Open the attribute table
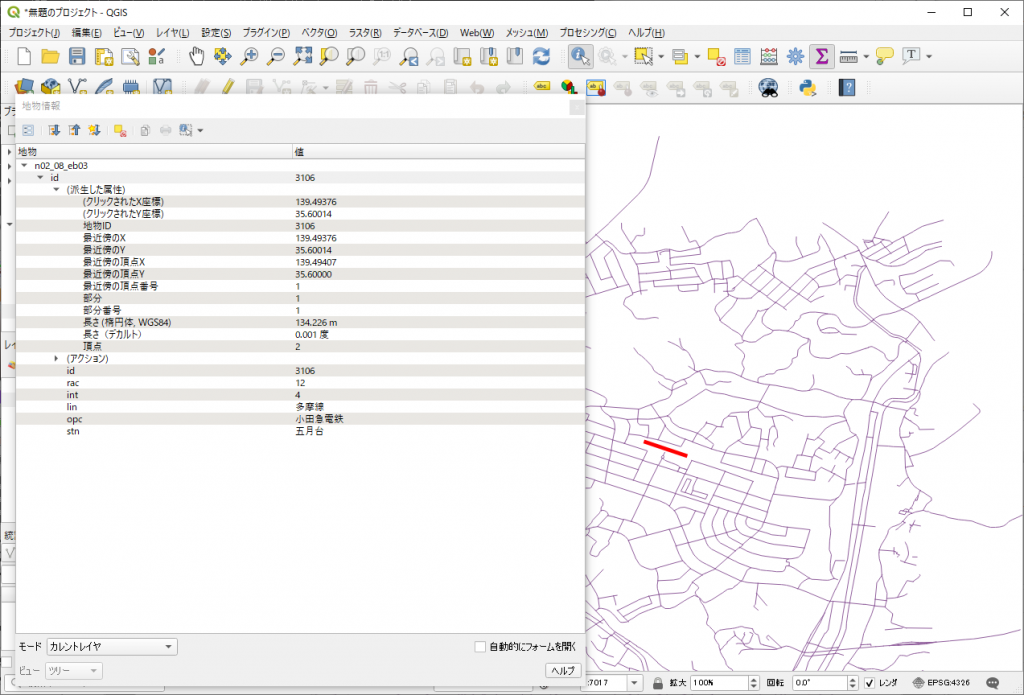This screenshot has height=695, width=1024. coord(743,57)
